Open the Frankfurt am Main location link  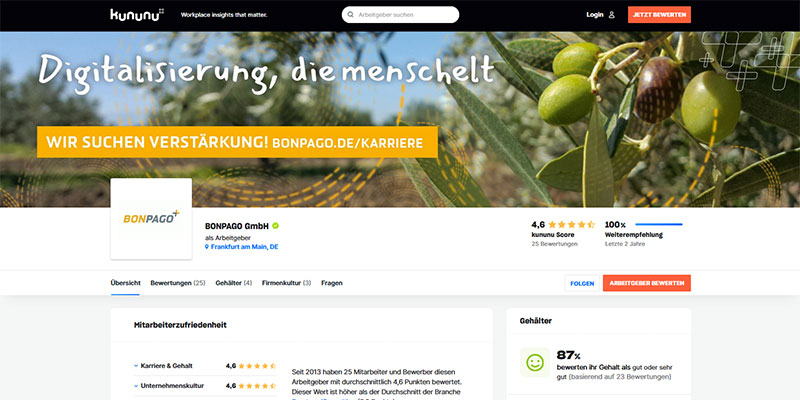click(244, 247)
